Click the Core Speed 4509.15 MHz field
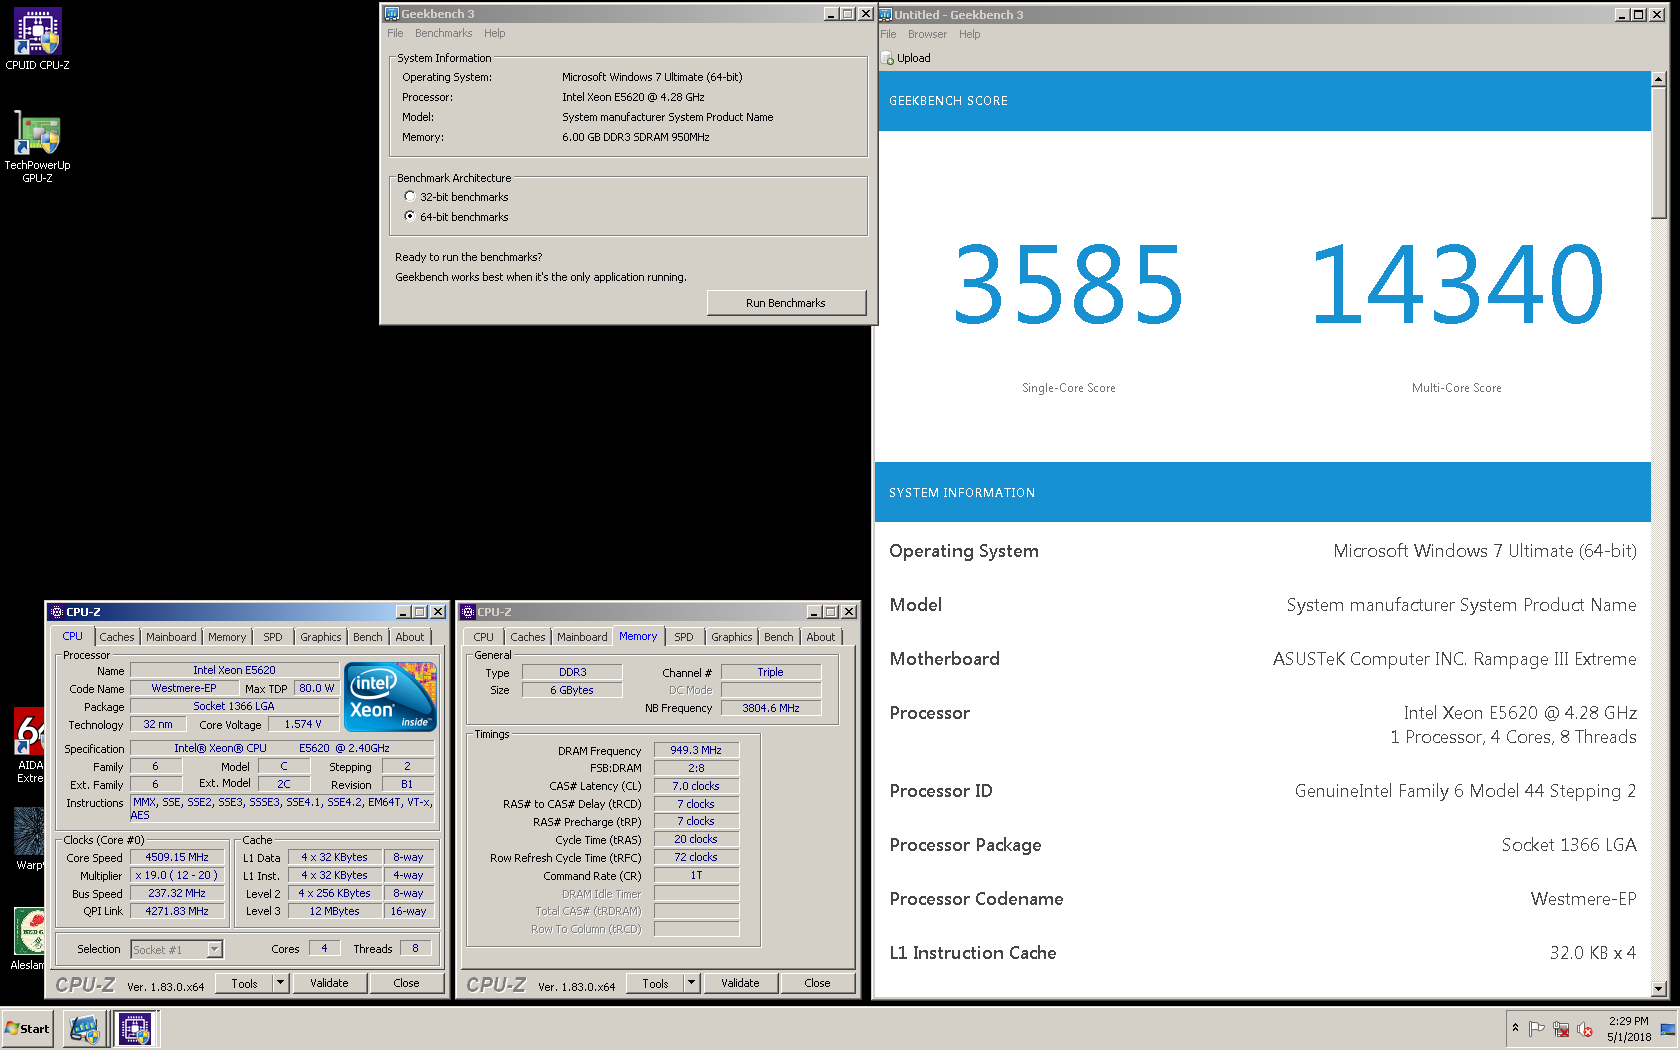1680x1050 pixels. [x=177, y=857]
